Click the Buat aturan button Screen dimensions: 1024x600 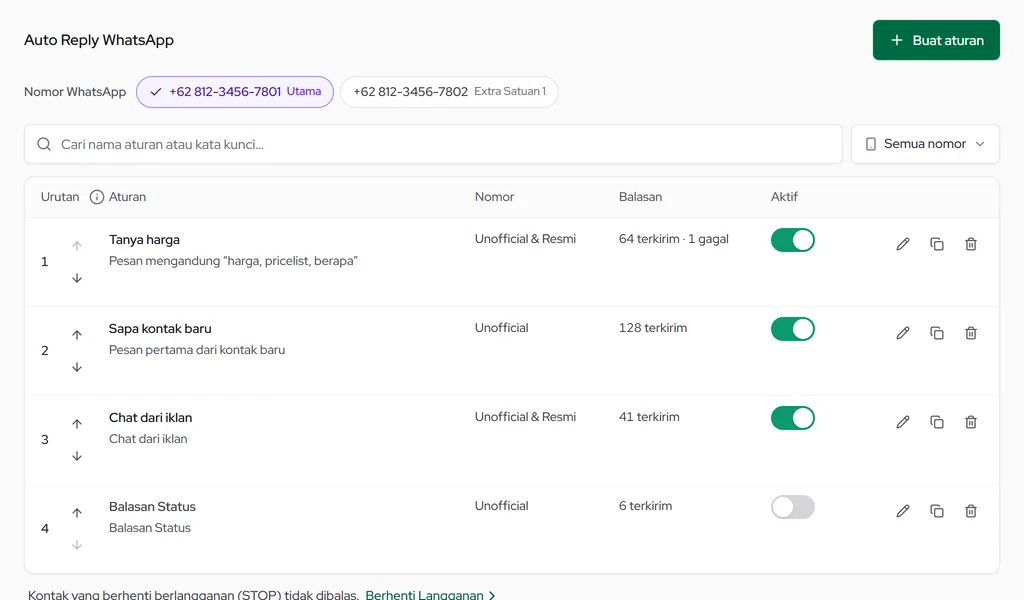pyautogui.click(x=936, y=40)
